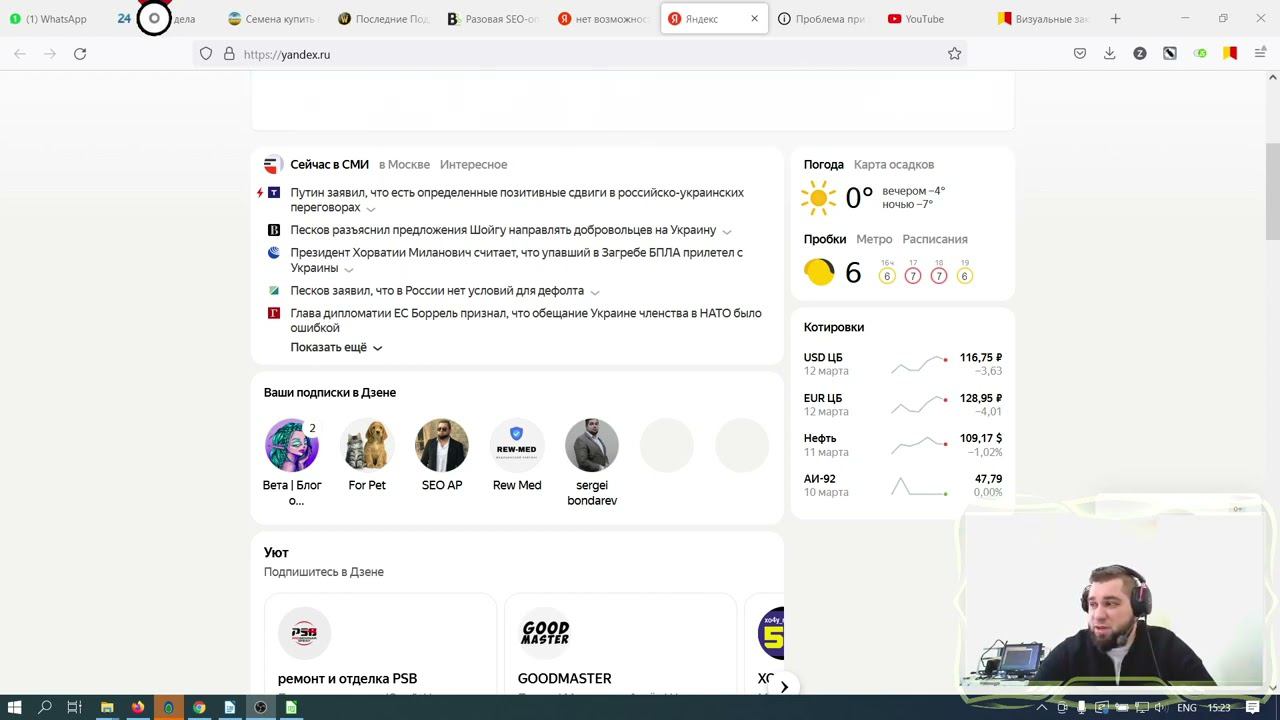
Task: Reload the Yandex page
Action: coord(80,54)
